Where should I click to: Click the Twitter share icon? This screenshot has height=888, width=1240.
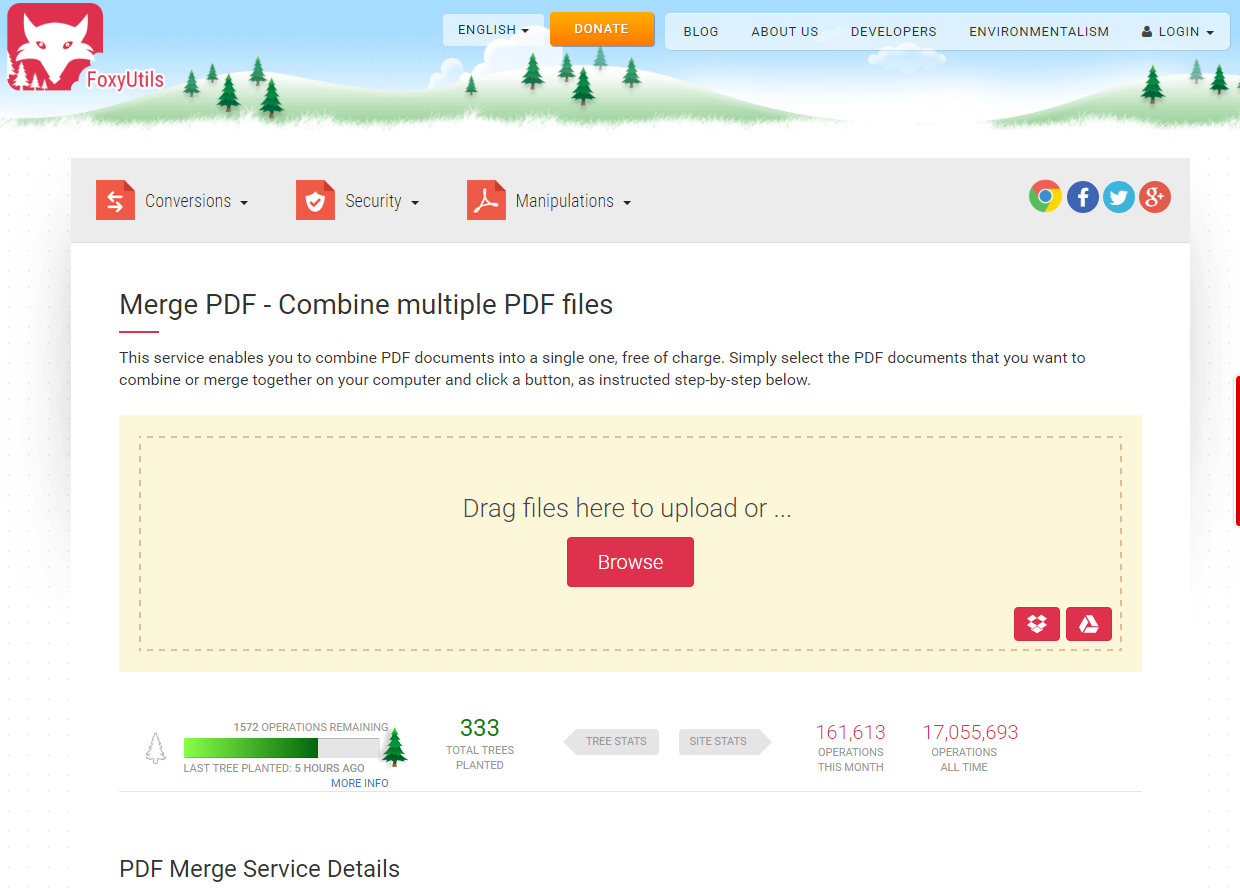click(x=1118, y=197)
